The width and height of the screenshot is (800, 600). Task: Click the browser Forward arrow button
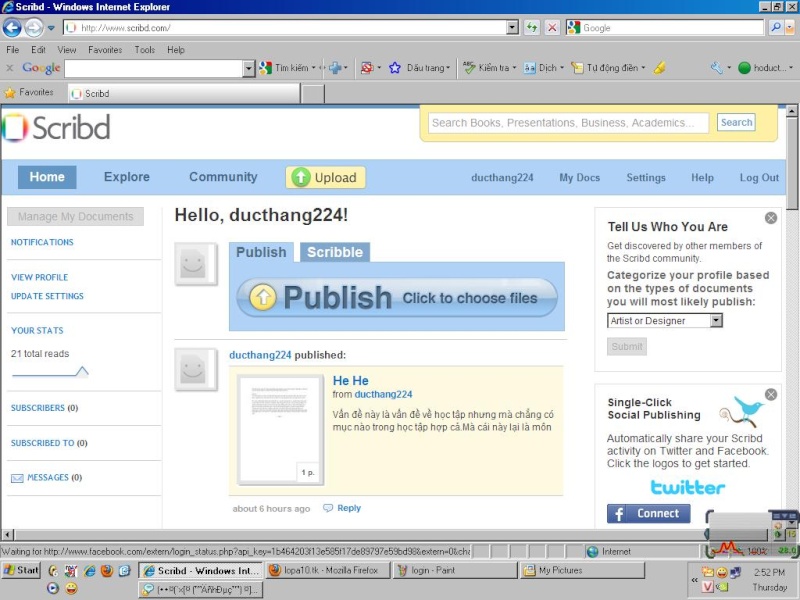coord(34,28)
